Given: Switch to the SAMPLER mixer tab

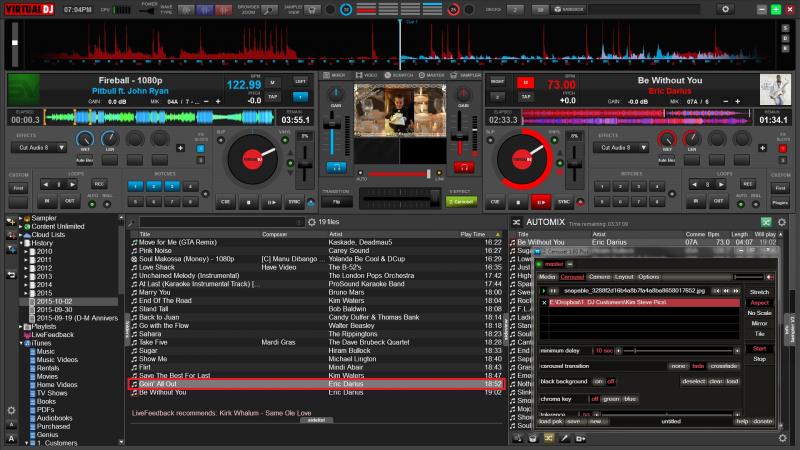Looking at the screenshot, I should 465,75.
